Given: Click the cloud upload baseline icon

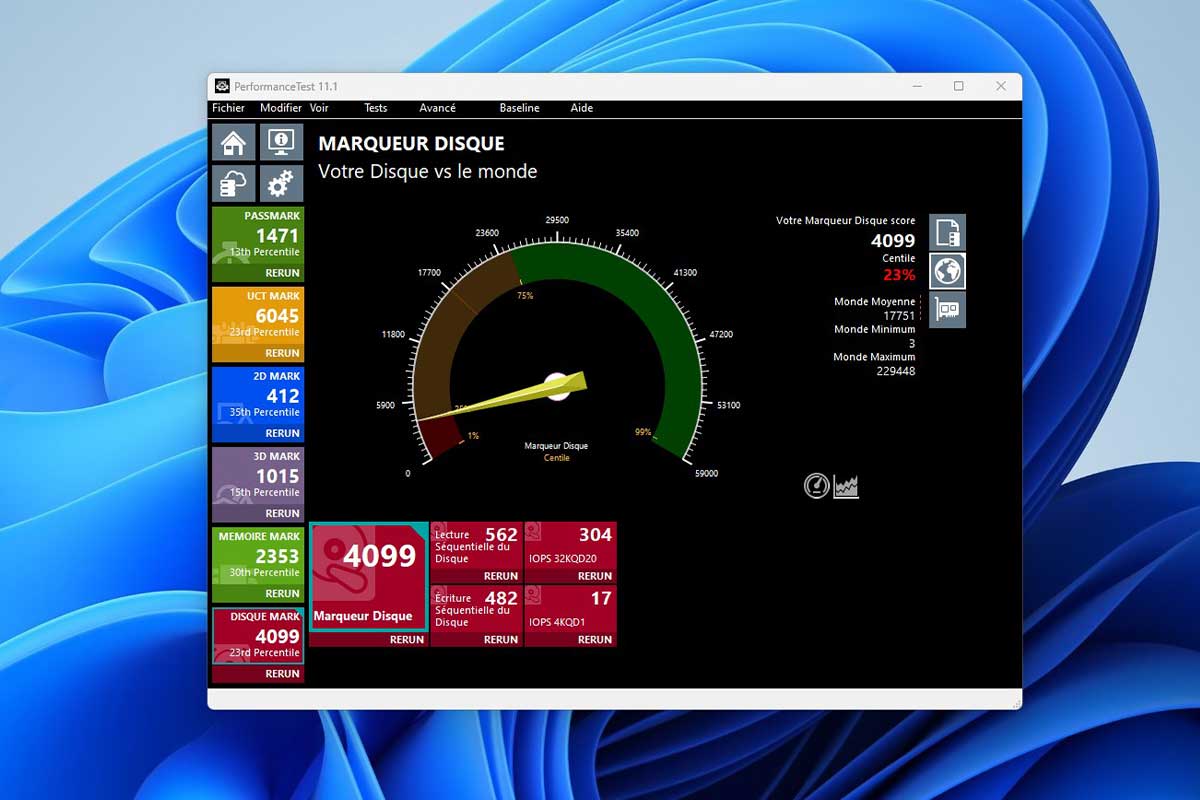Looking at the screenshot, I should 233,183.
